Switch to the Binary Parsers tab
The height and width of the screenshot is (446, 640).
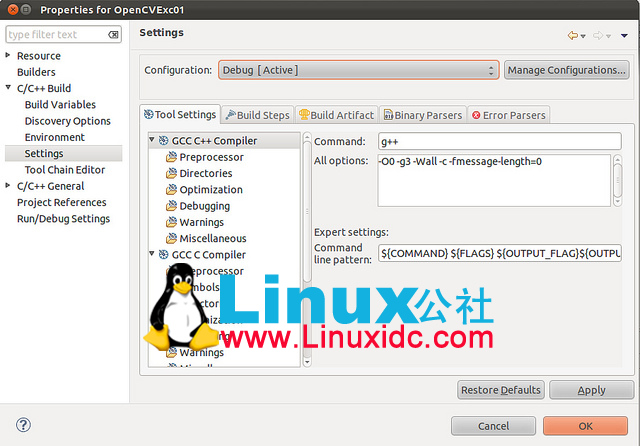click(x=423, y=115)
